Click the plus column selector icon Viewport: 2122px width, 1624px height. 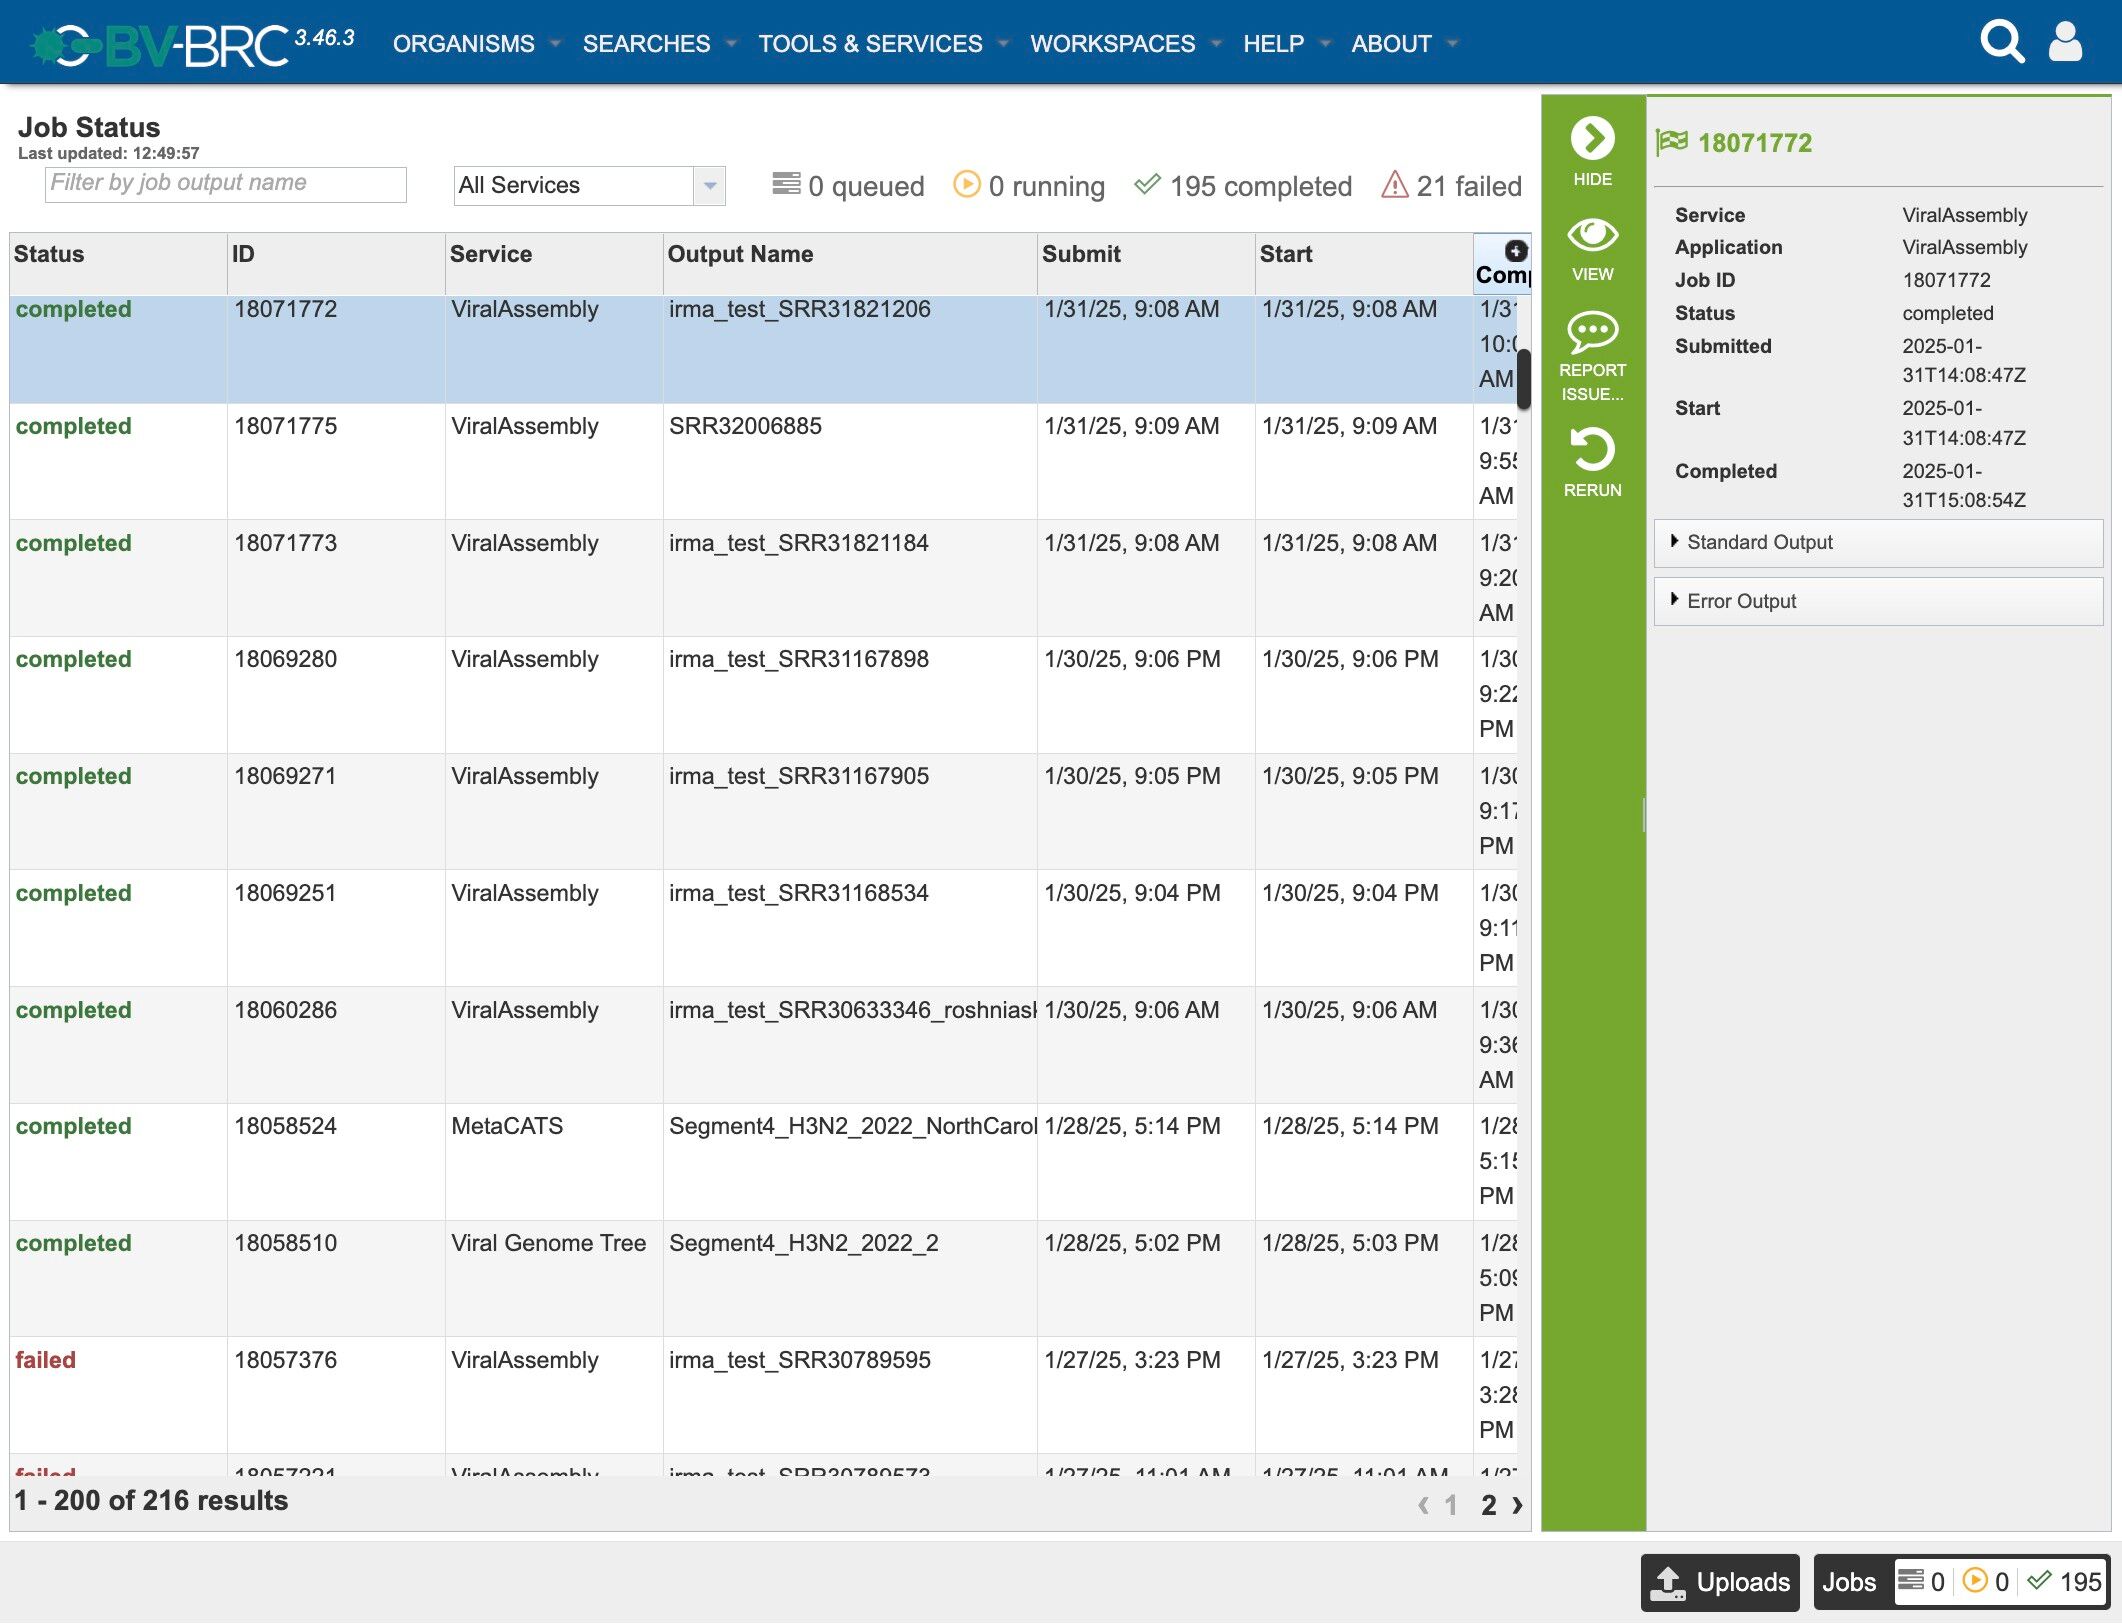pyautogui.click(x=1516, y=251)
